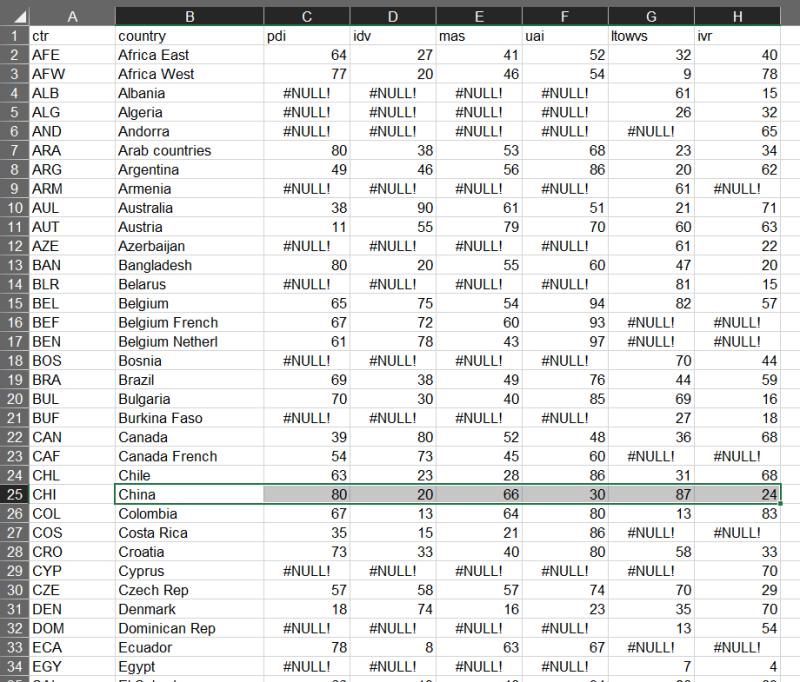Image resolution: width=800 pixels, height=682 pixels.
Task: Select row 25 header
Action: (x=14, y=494)
